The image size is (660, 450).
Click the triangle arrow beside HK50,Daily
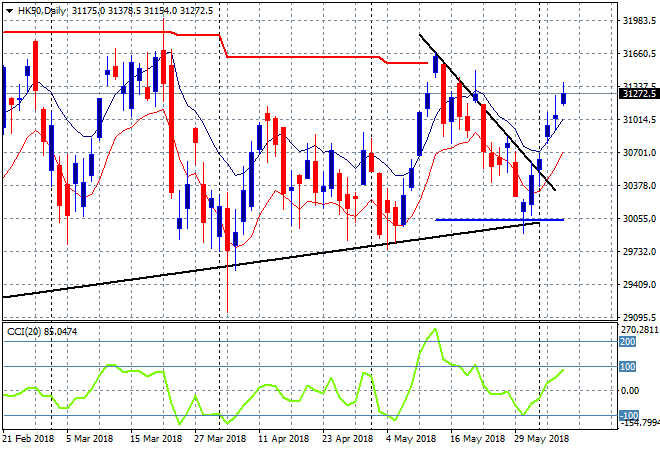(x=9, y=11)
